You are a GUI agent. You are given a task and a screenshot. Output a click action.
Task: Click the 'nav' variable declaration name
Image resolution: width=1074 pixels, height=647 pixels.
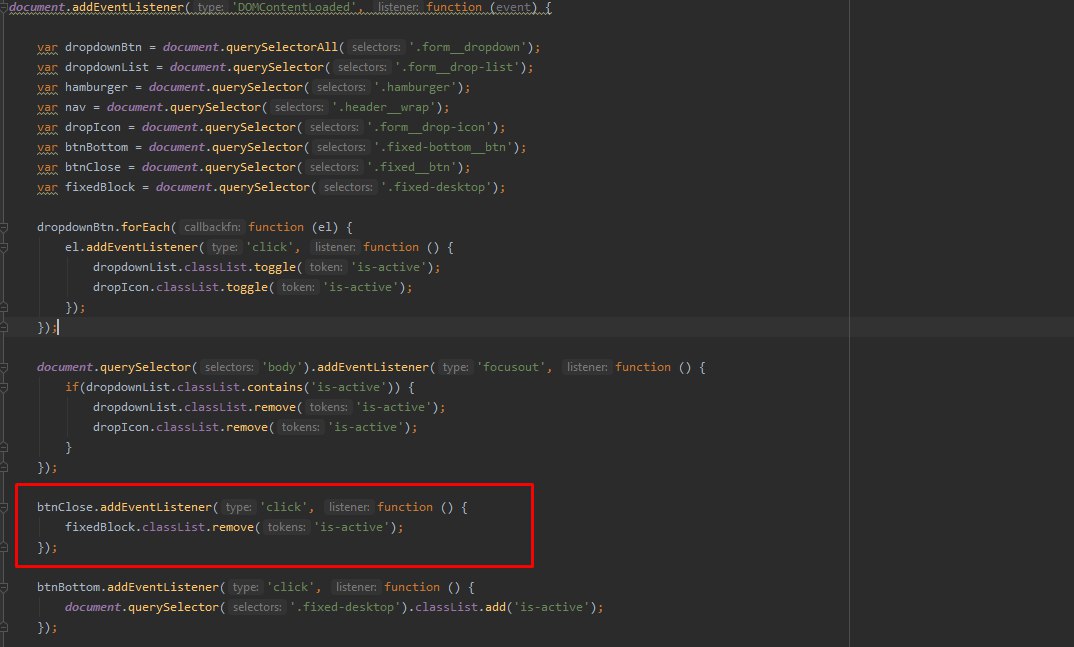pyautogui.click(x=75, y=107)
